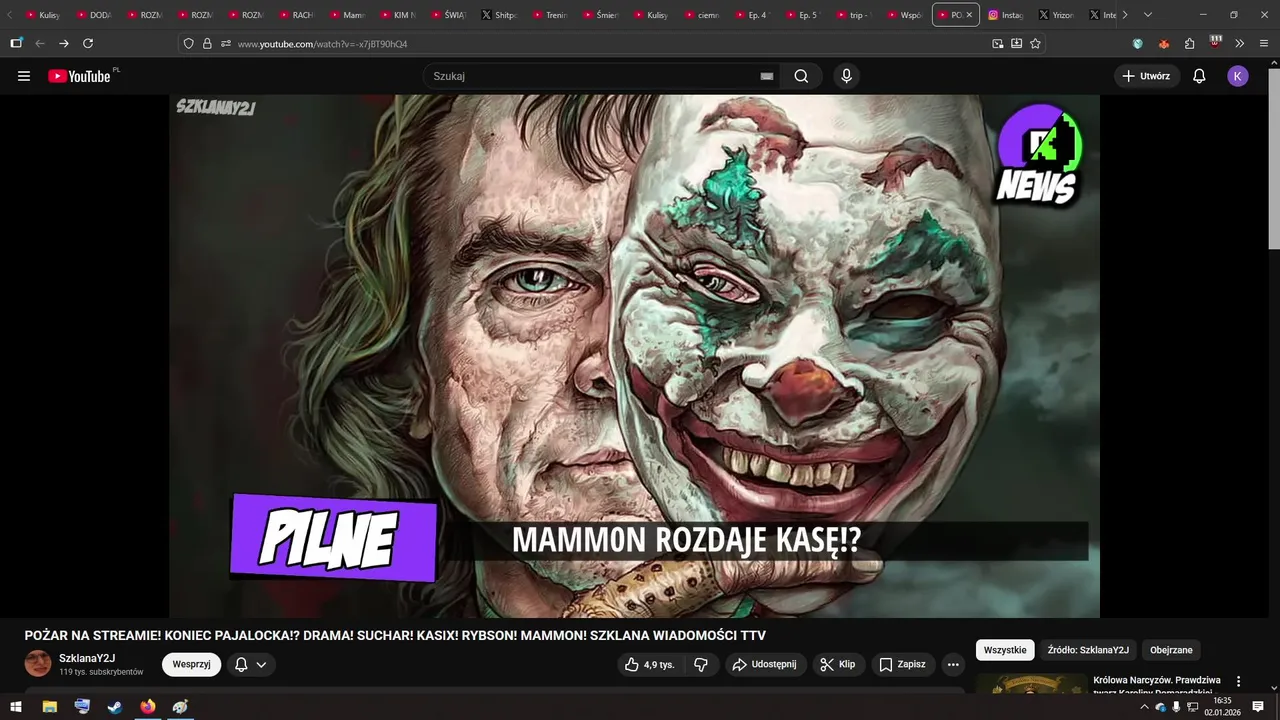Open tracking protection shield in address bar
The width and height of the screenshot is (1280, 720).
tap(189, 44)
